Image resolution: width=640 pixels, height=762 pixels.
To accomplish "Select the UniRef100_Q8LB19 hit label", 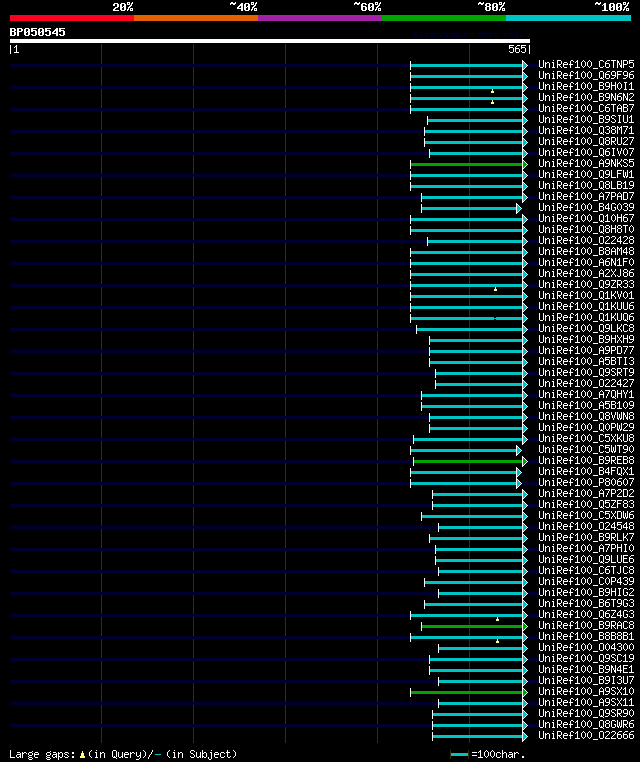I will (x=586, y=185).
